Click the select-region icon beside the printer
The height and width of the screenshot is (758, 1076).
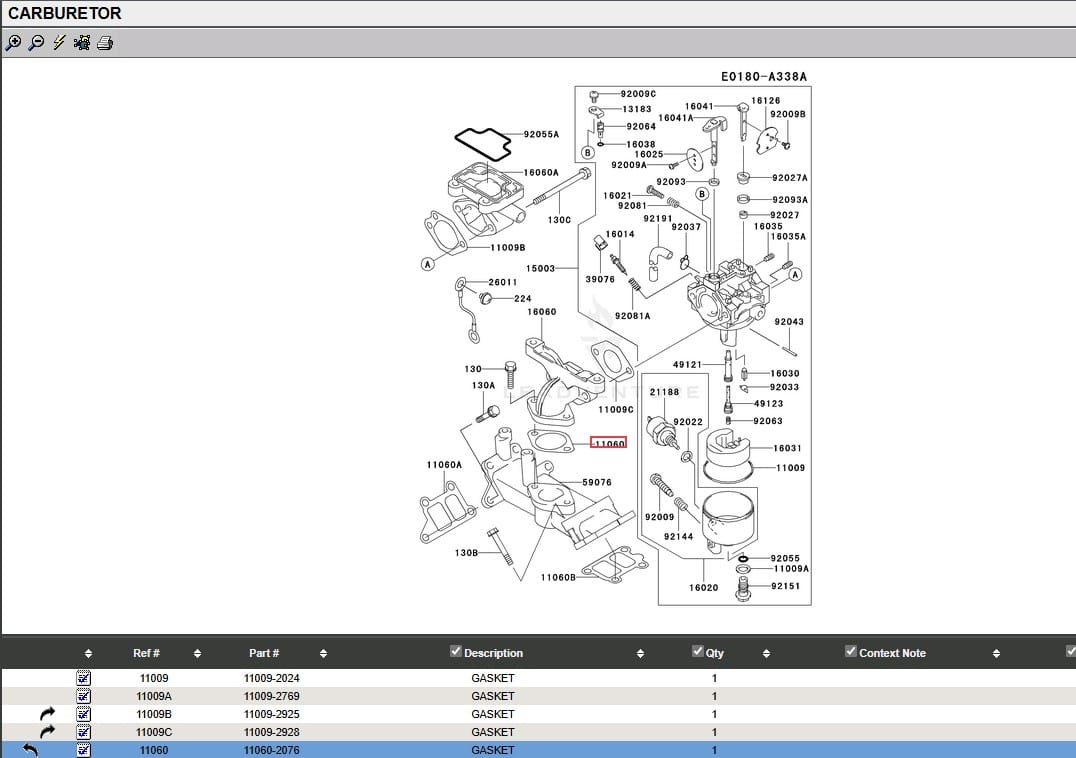click(x=82, y=43)
